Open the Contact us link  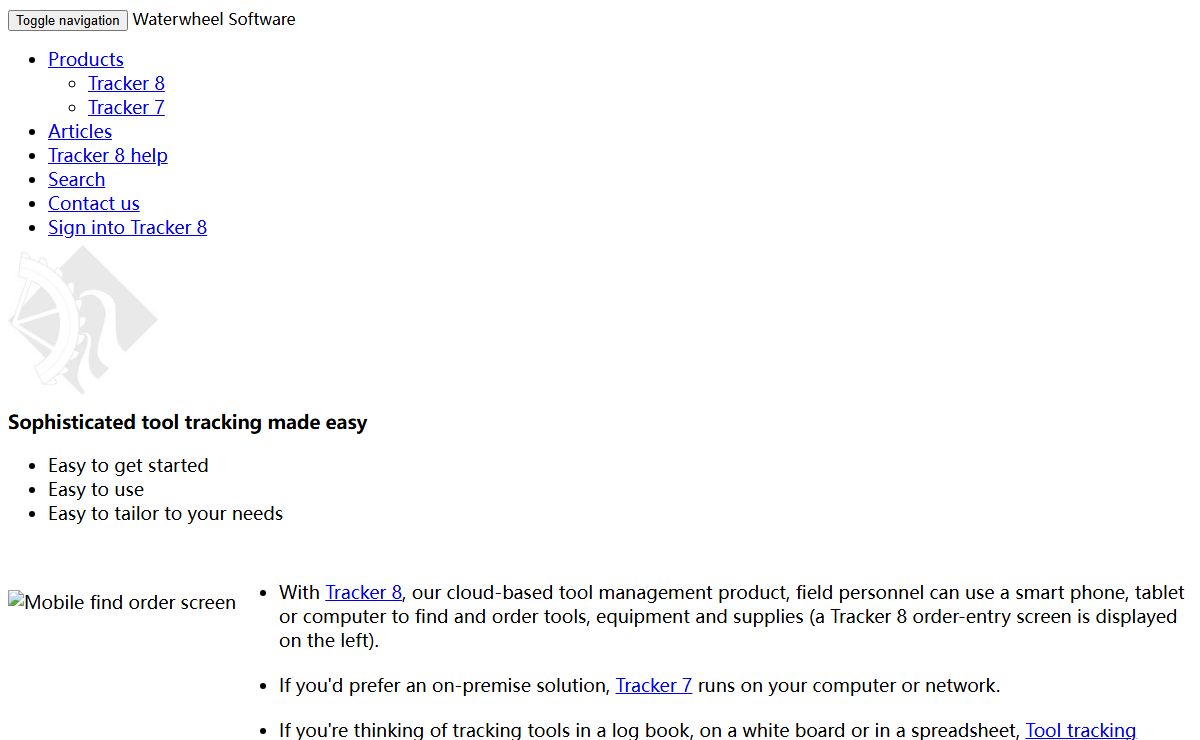coord(94,204)
